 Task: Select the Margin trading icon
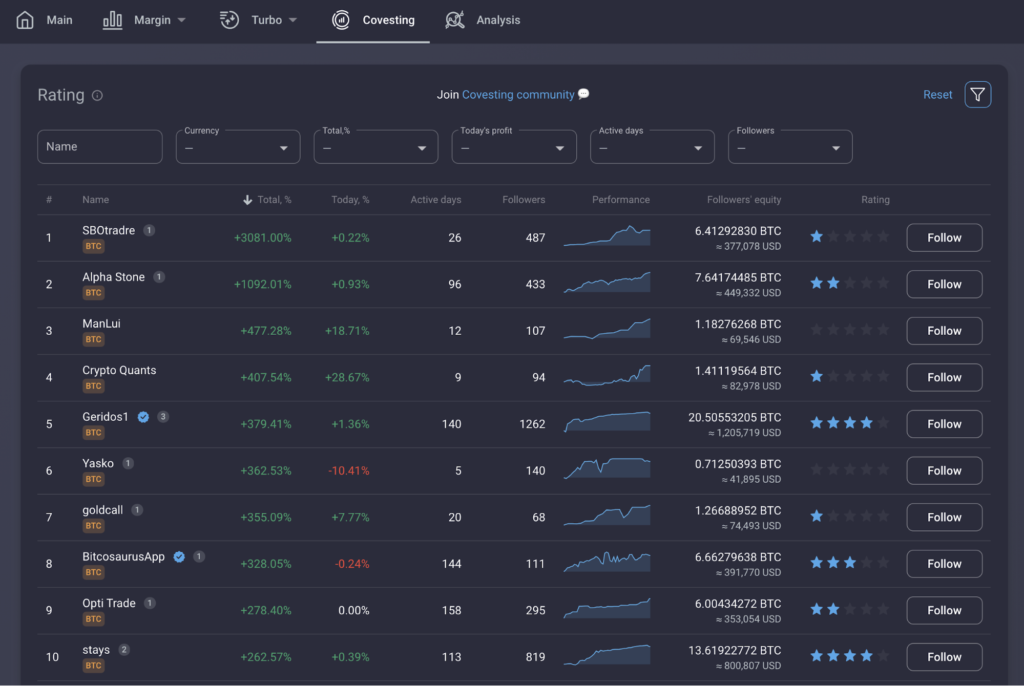pyautogui.click(x=113, y=19)
